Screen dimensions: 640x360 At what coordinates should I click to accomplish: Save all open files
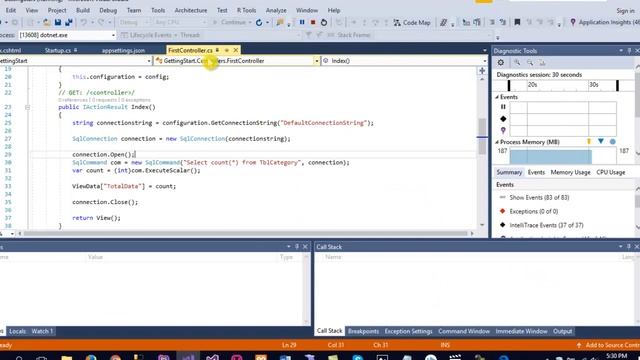[x=69, y=22]
